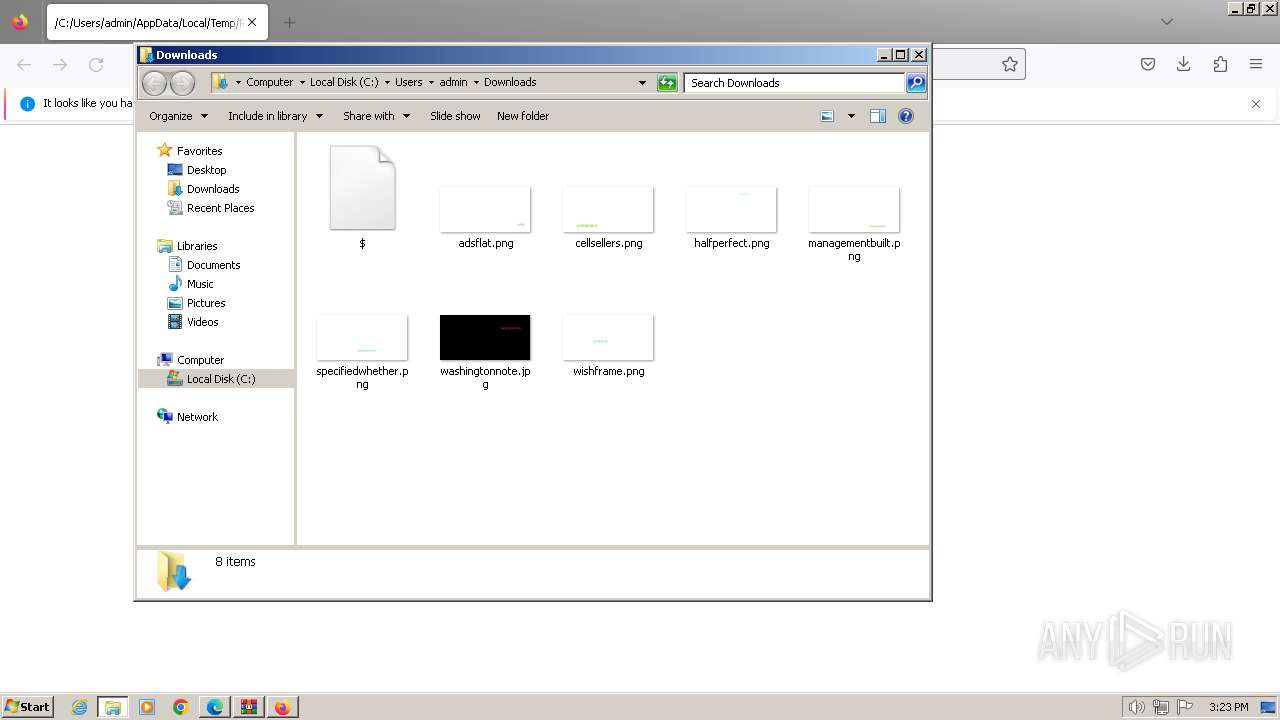Viewport: 1280px width, 720px height.
Task: Open the Share with dropdown
Action: point(376,116)
